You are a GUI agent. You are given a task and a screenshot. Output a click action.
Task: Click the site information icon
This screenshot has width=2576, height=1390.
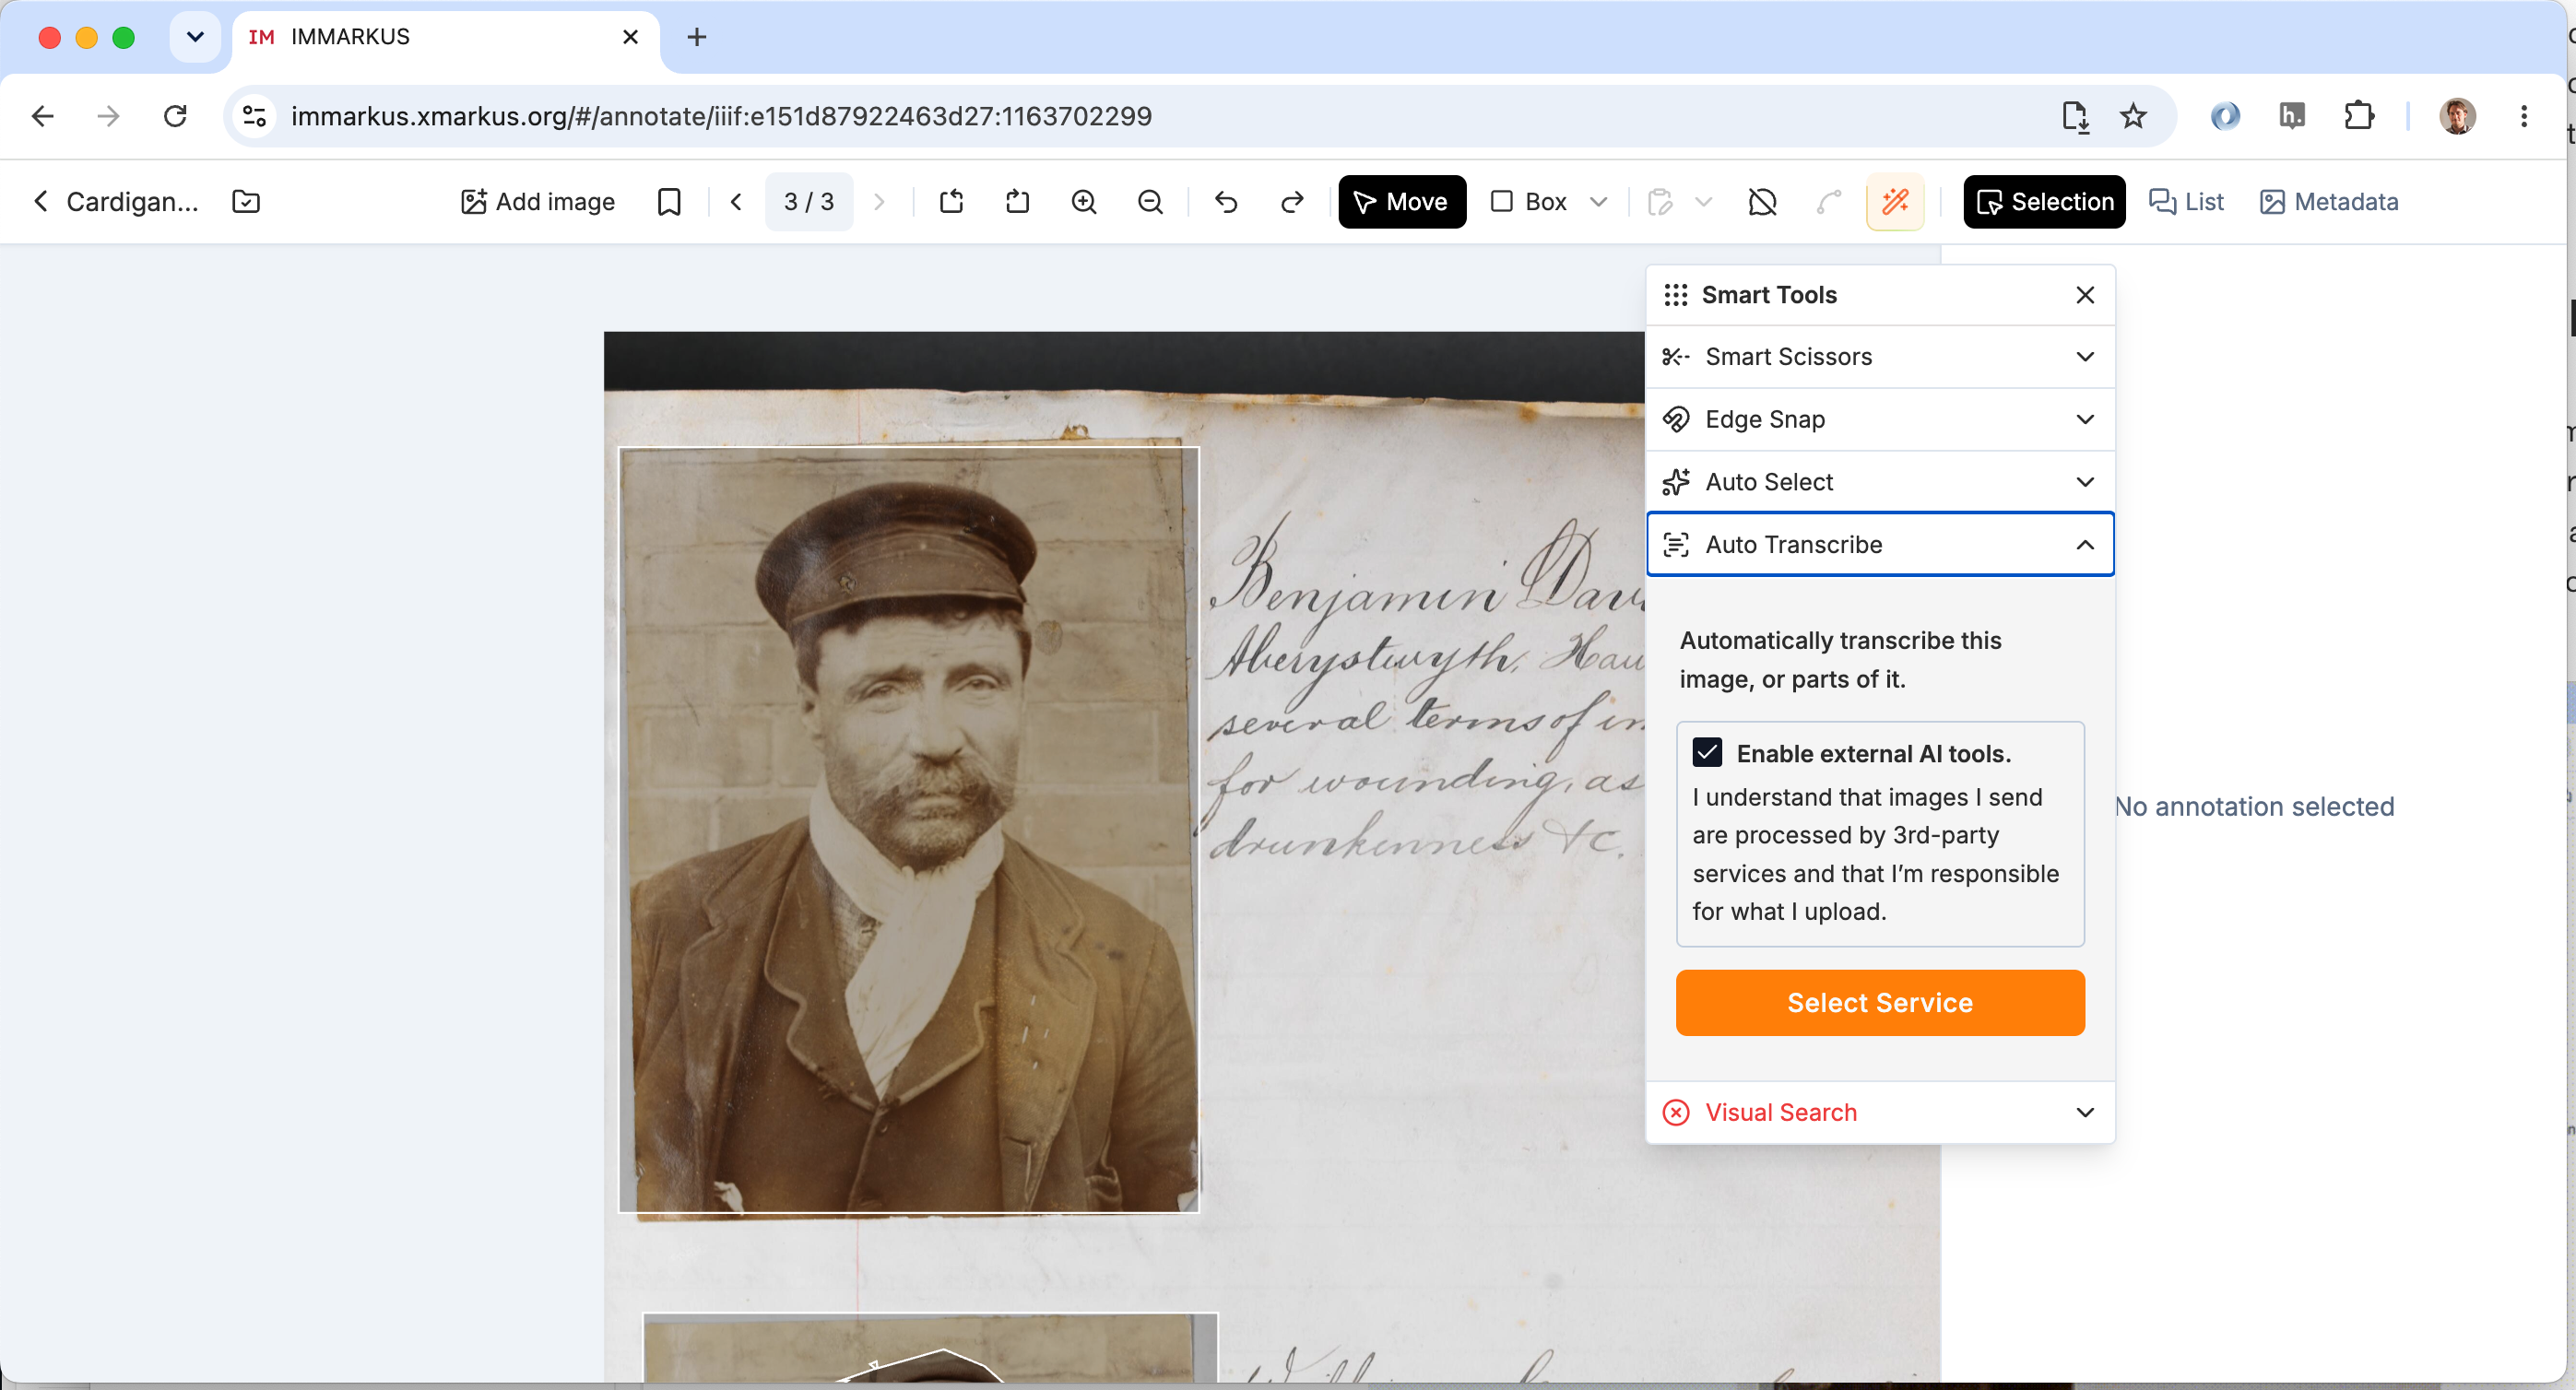[x=254, y=117]
